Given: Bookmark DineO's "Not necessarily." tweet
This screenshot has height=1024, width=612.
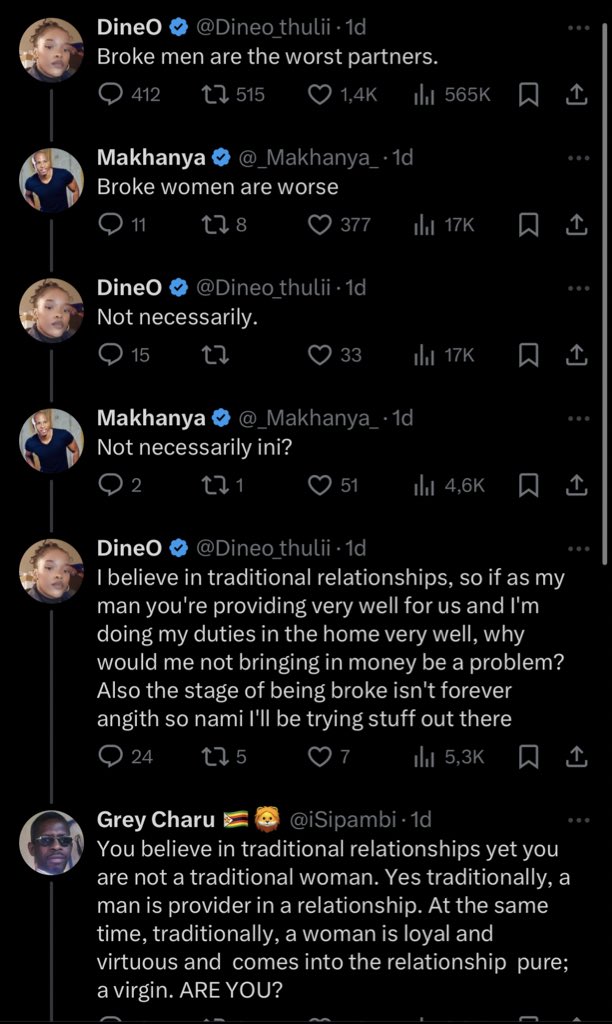Looking at the screenshot, I should click(x=528, y=355).
